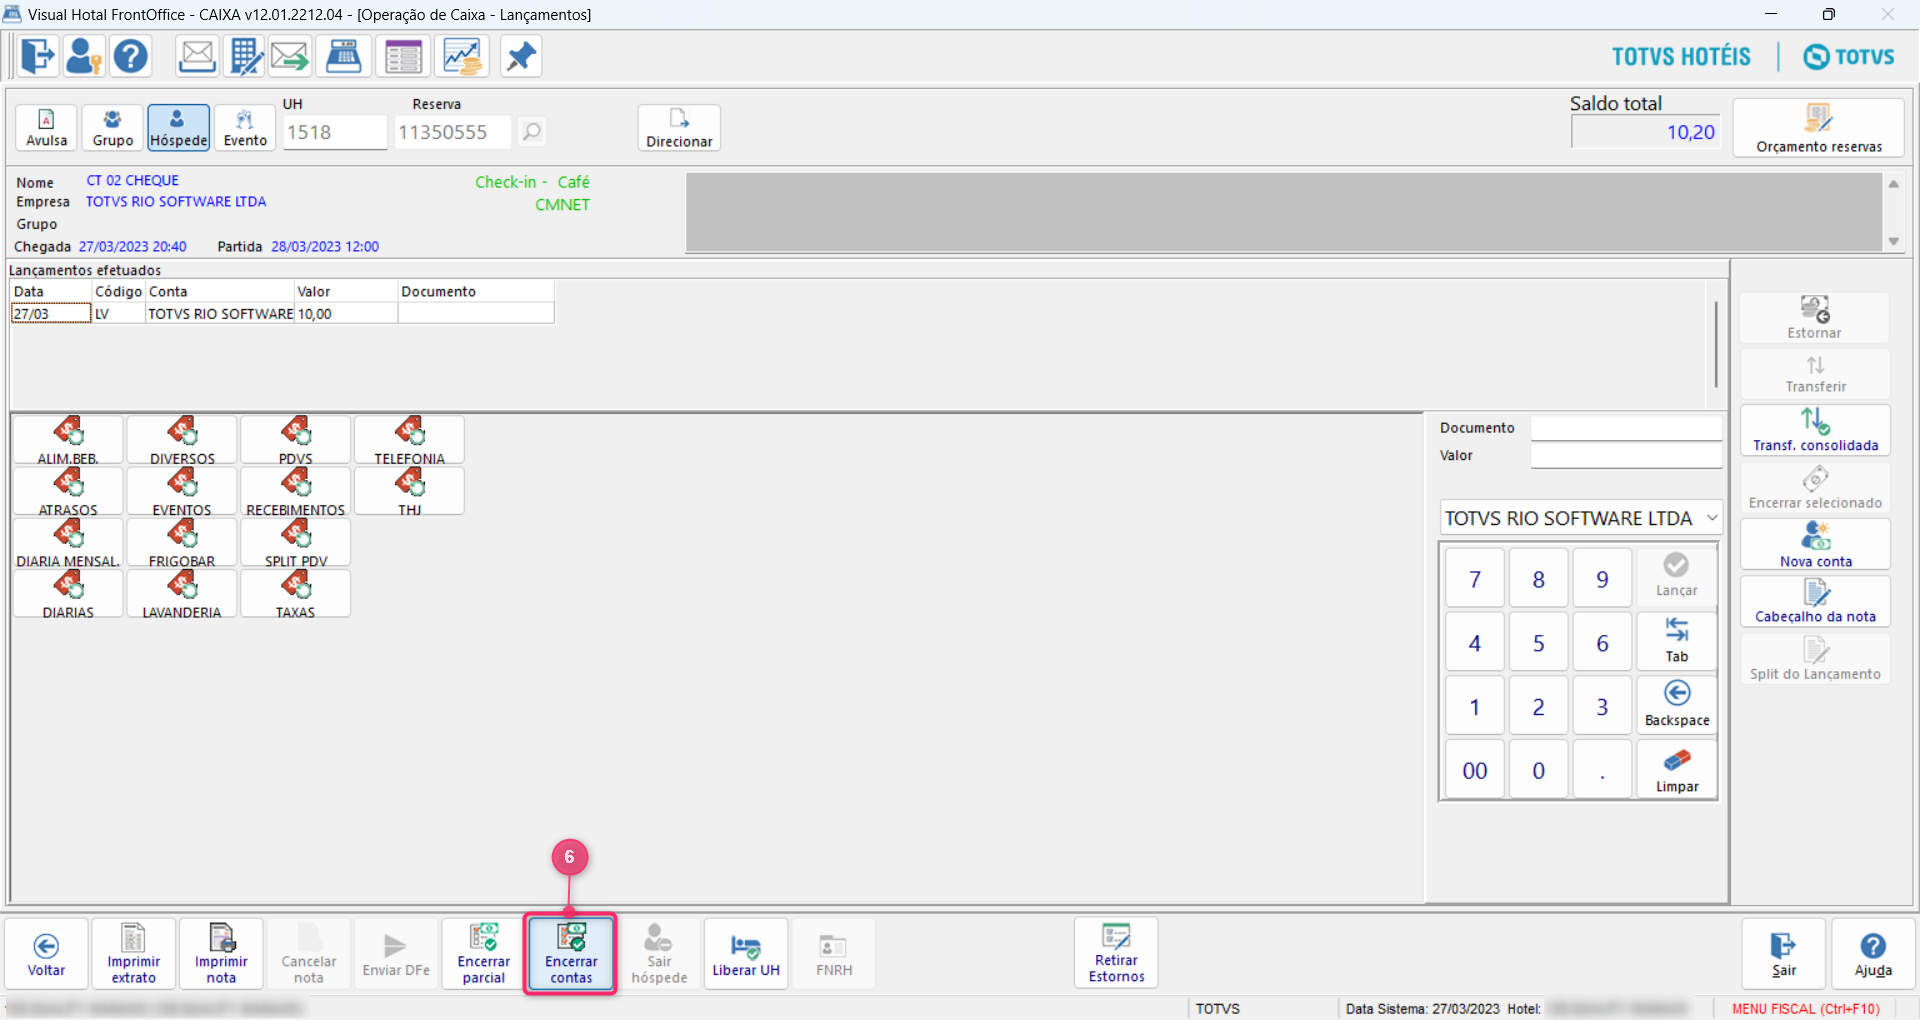The width and height of the screenshot is (1920, 1020).
Task: Click Imprimir nota button
Action: coord(221,954)
